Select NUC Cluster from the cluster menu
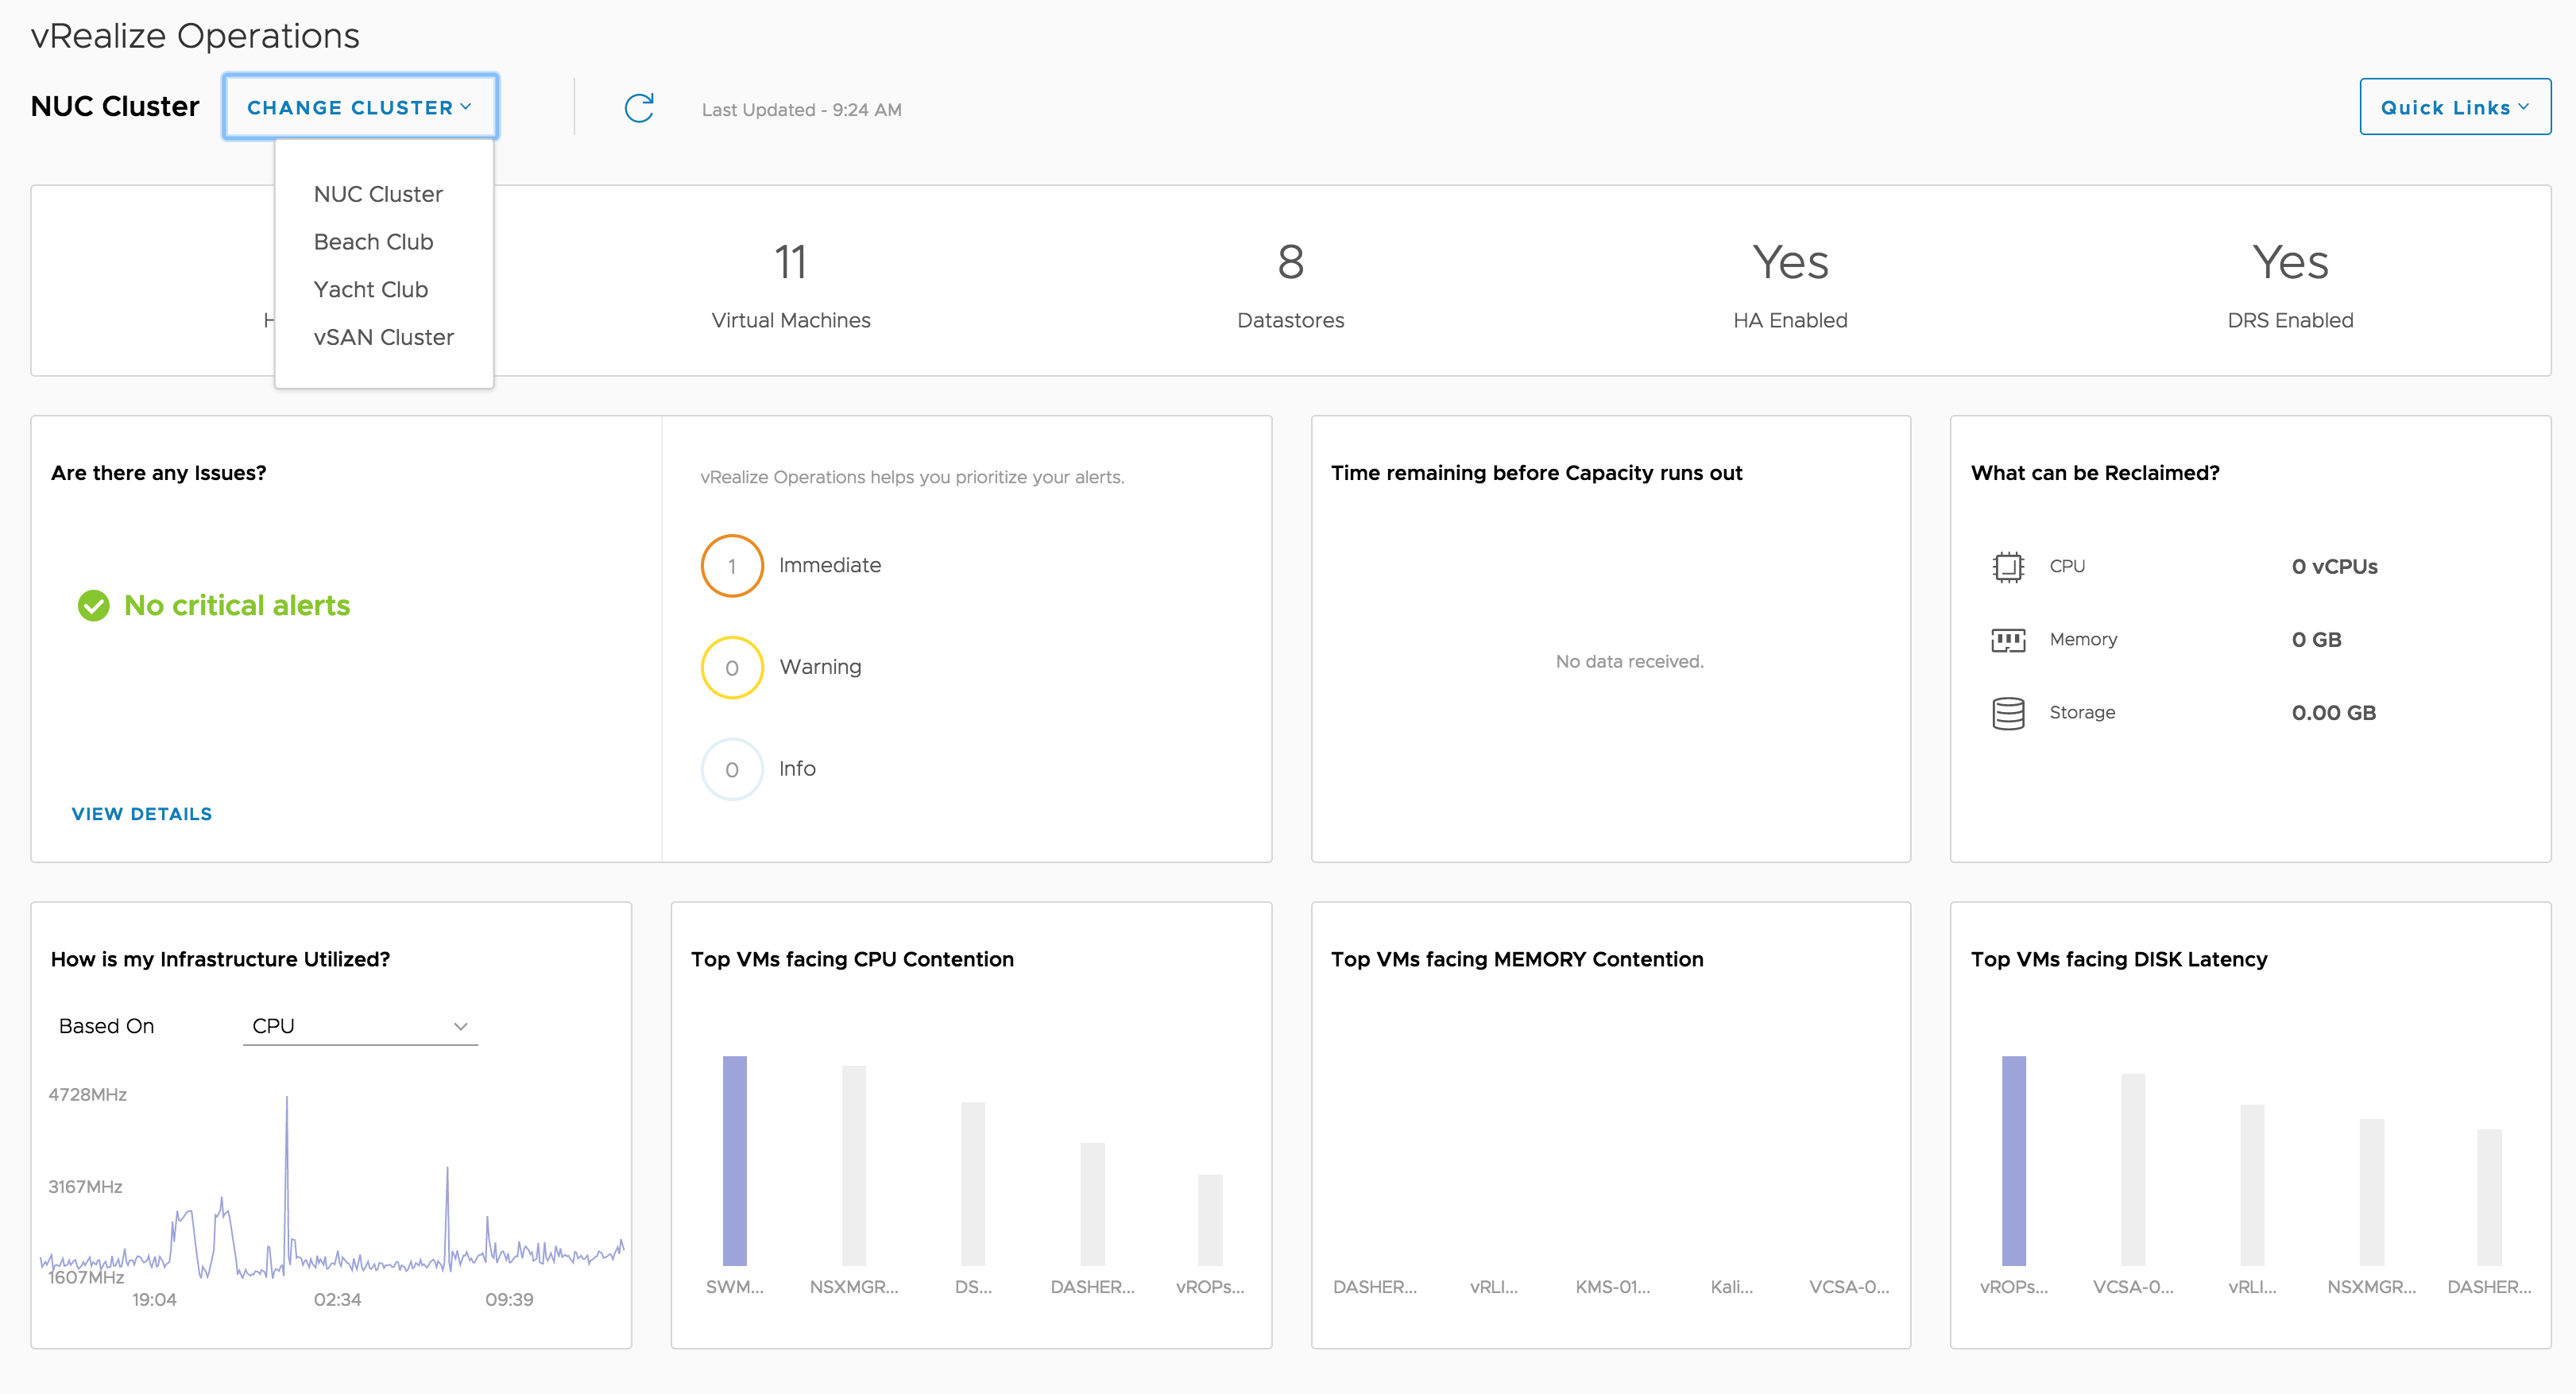Image resolution: width=2576 pixels, height=1394 pixels. click(378, 194)
